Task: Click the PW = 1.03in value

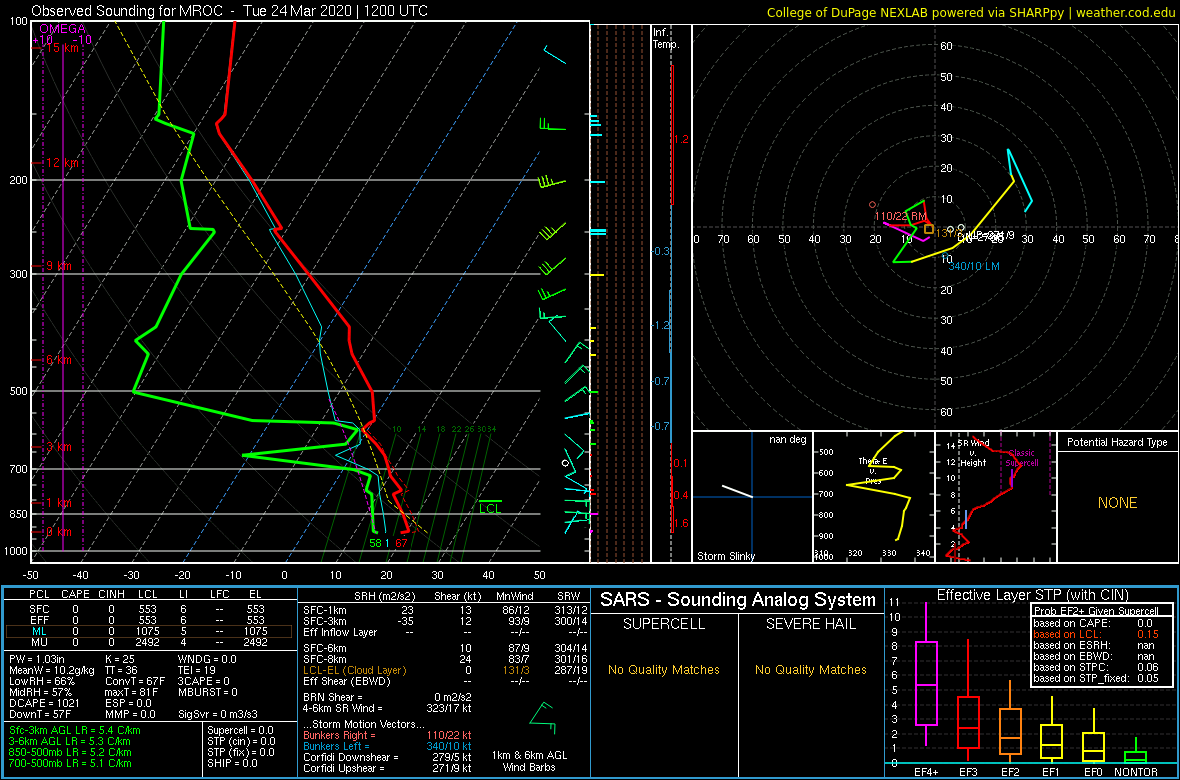Action: (x=39, y=662)
